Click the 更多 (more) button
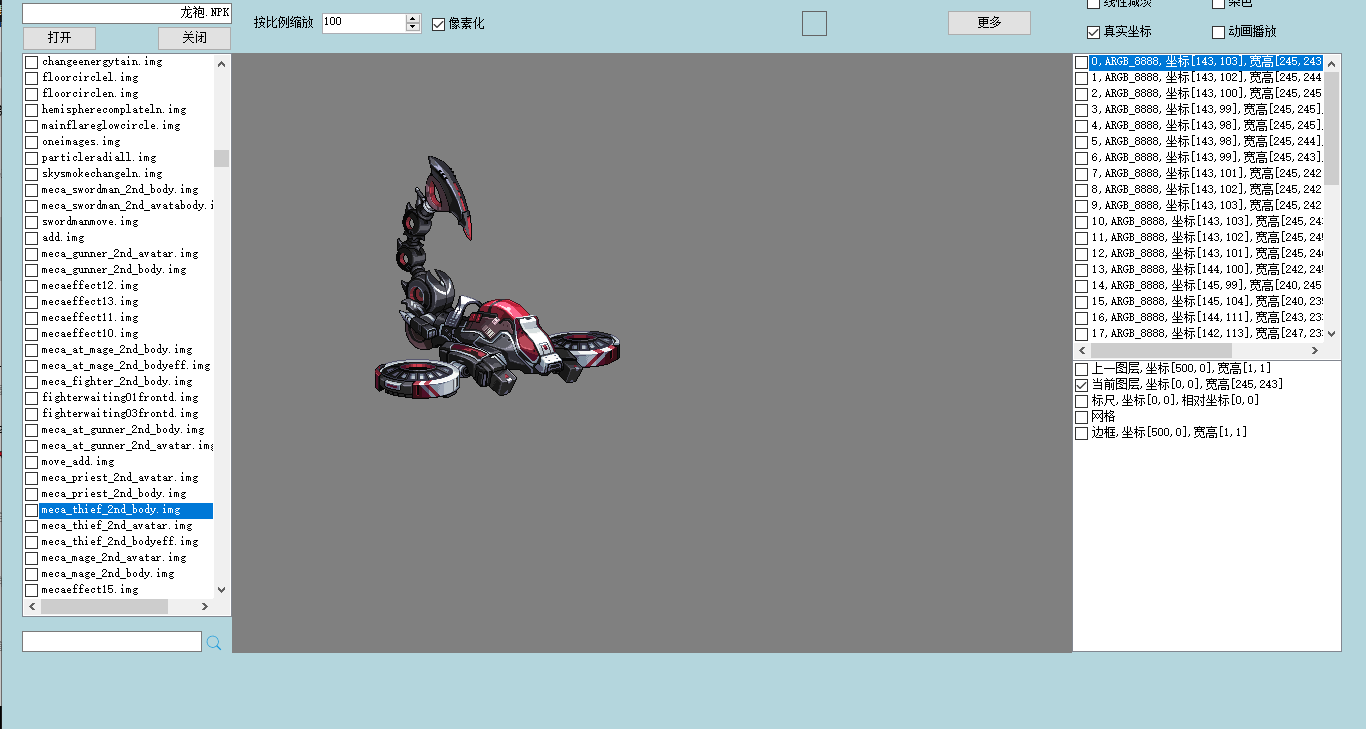This screenshot has width=1366, height=729. 989,22
